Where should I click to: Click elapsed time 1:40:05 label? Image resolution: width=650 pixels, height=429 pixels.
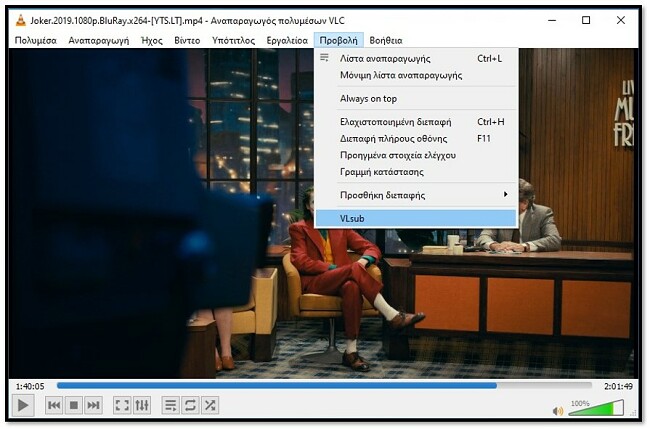click(30, 386)
